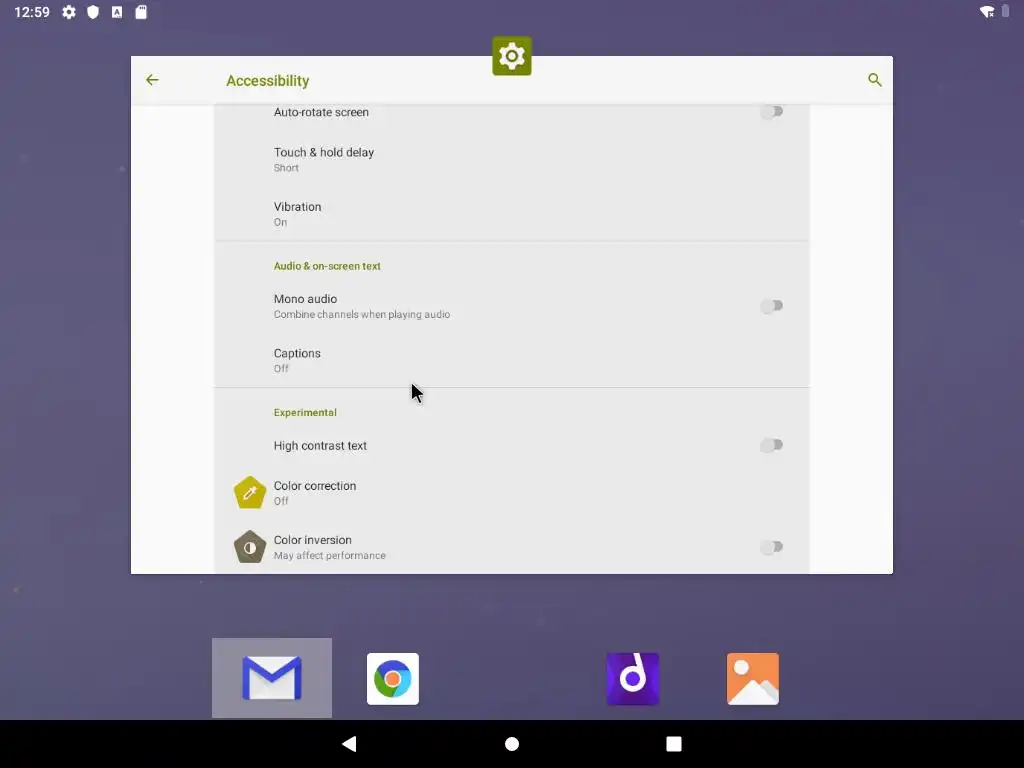Click 'Combine channels when playing audio' description
Image resolution: width=1024 pixels, height=768 pixels.
tap(362, 314)
